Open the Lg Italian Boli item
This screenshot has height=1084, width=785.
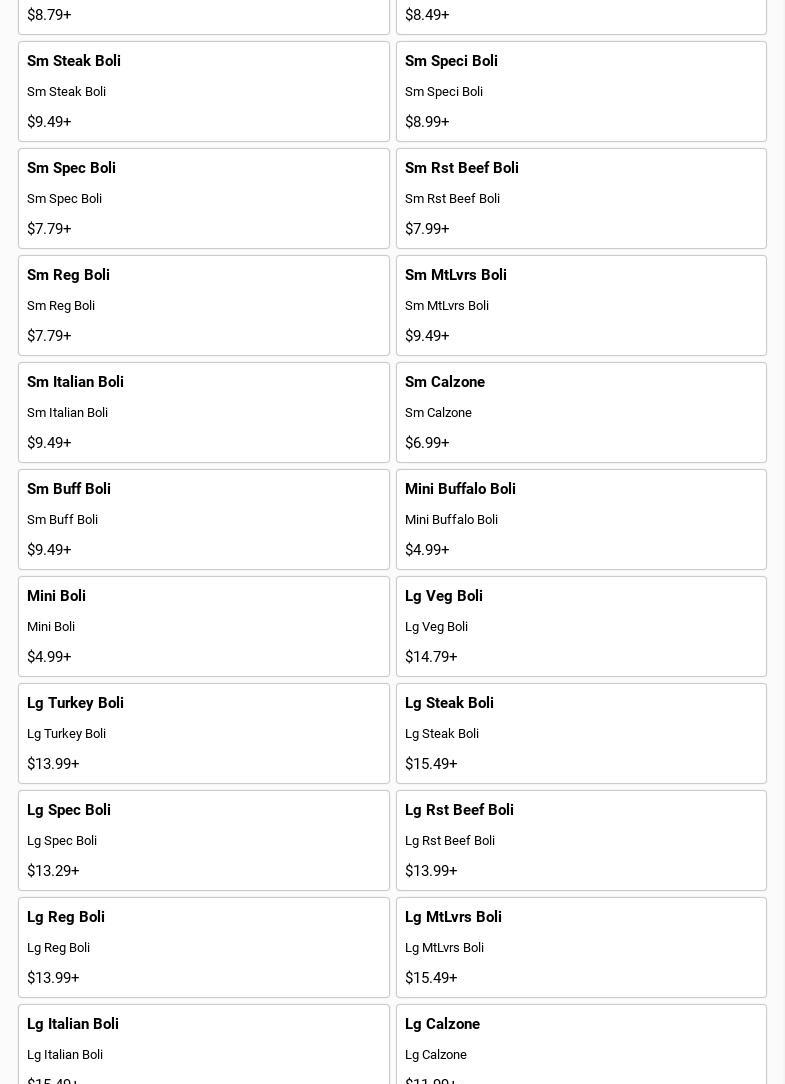[203, 1046]
